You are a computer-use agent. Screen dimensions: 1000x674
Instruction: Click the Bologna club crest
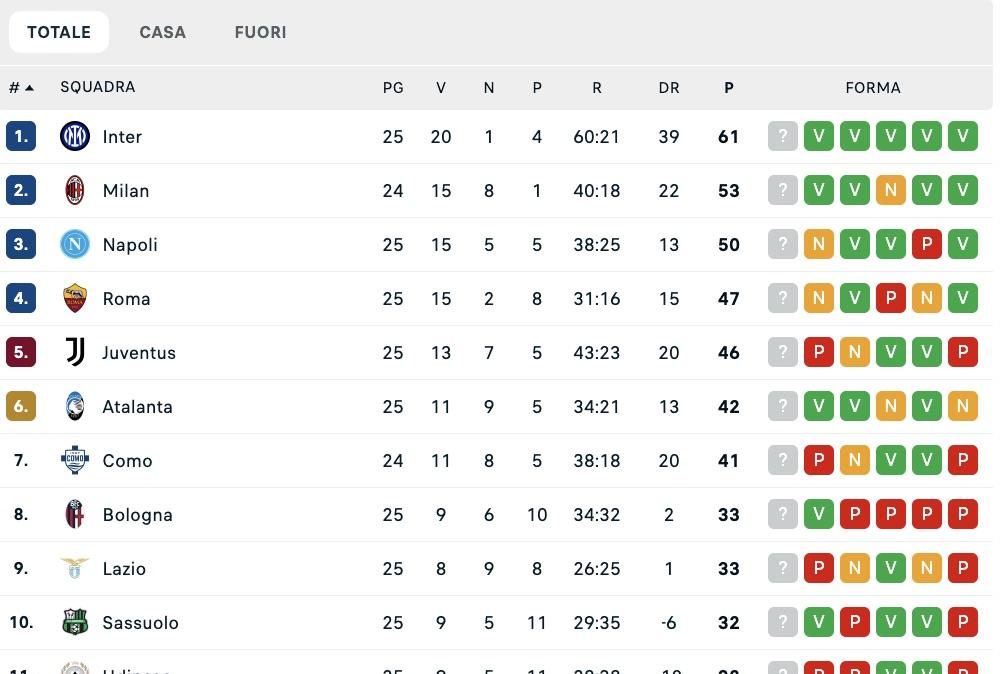[75, 514]
